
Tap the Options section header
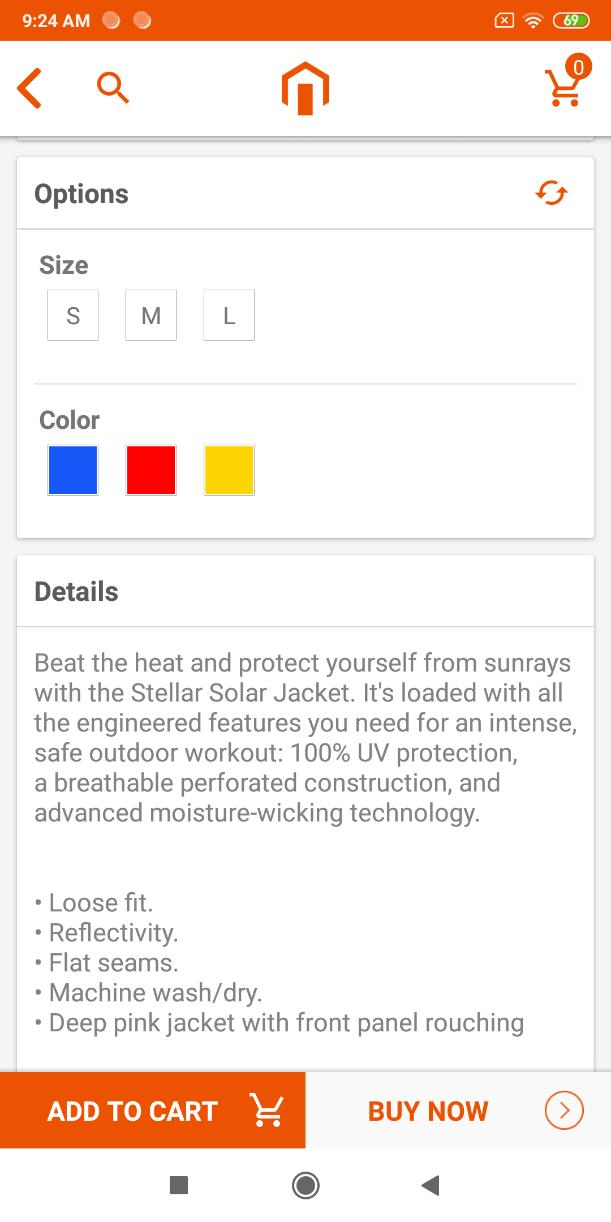click(x=82, y=194)
